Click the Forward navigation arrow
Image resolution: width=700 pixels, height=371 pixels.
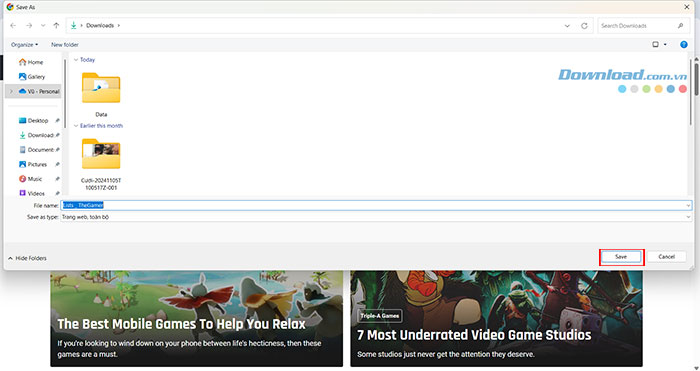click(29, 26)
